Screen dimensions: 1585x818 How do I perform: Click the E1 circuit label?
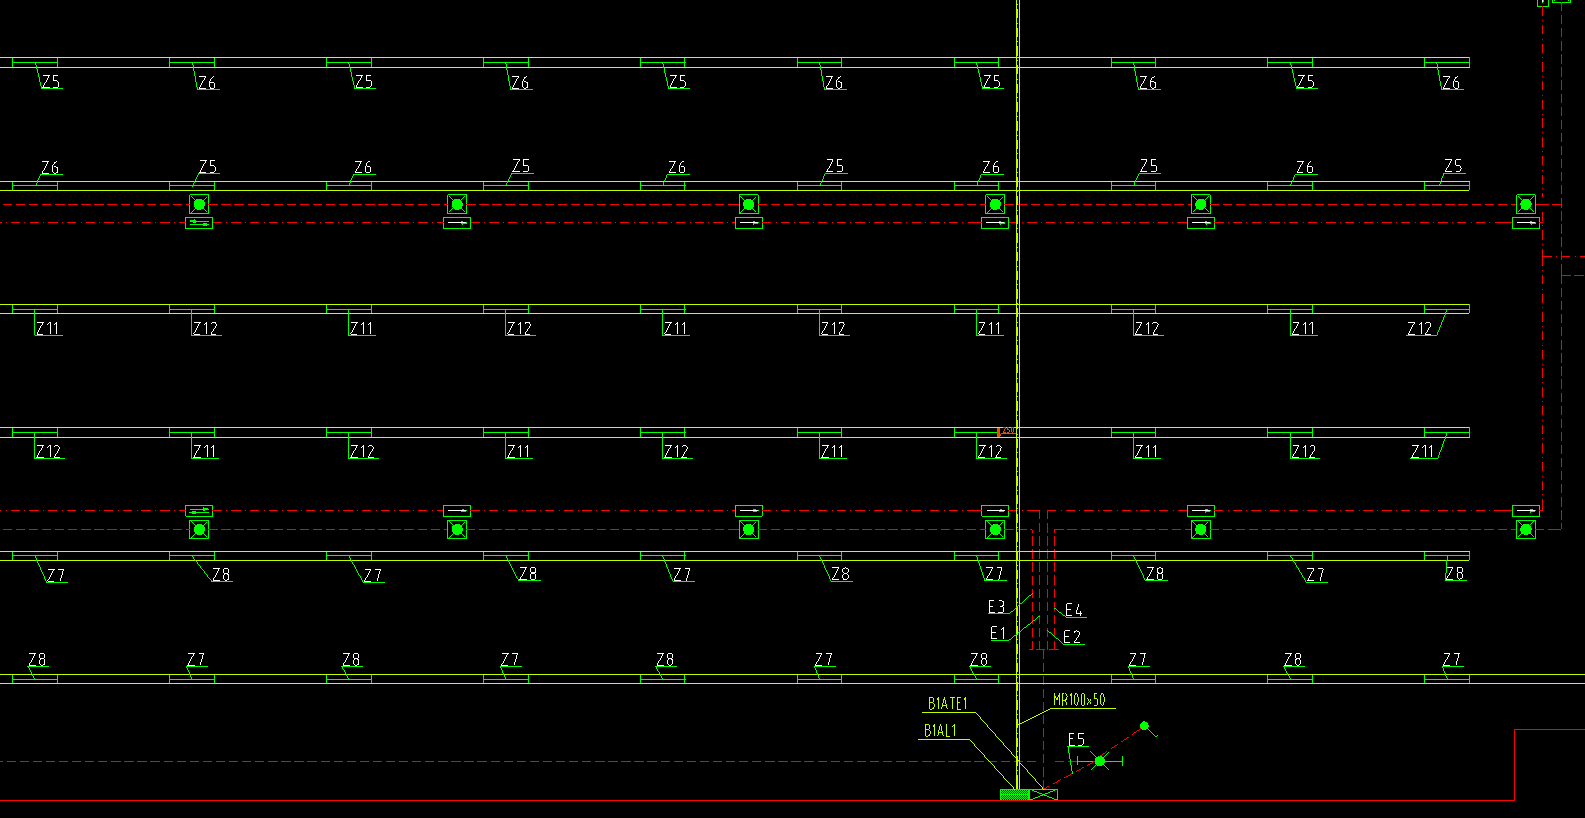point(998,633)
